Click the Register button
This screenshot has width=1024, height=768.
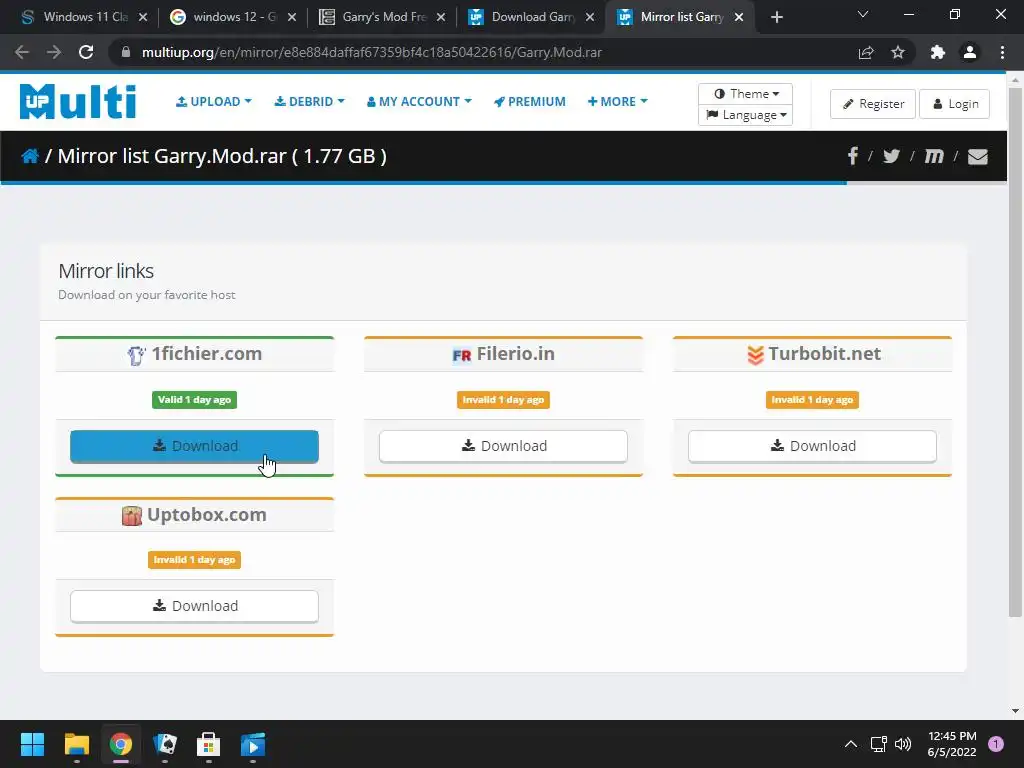873,104
